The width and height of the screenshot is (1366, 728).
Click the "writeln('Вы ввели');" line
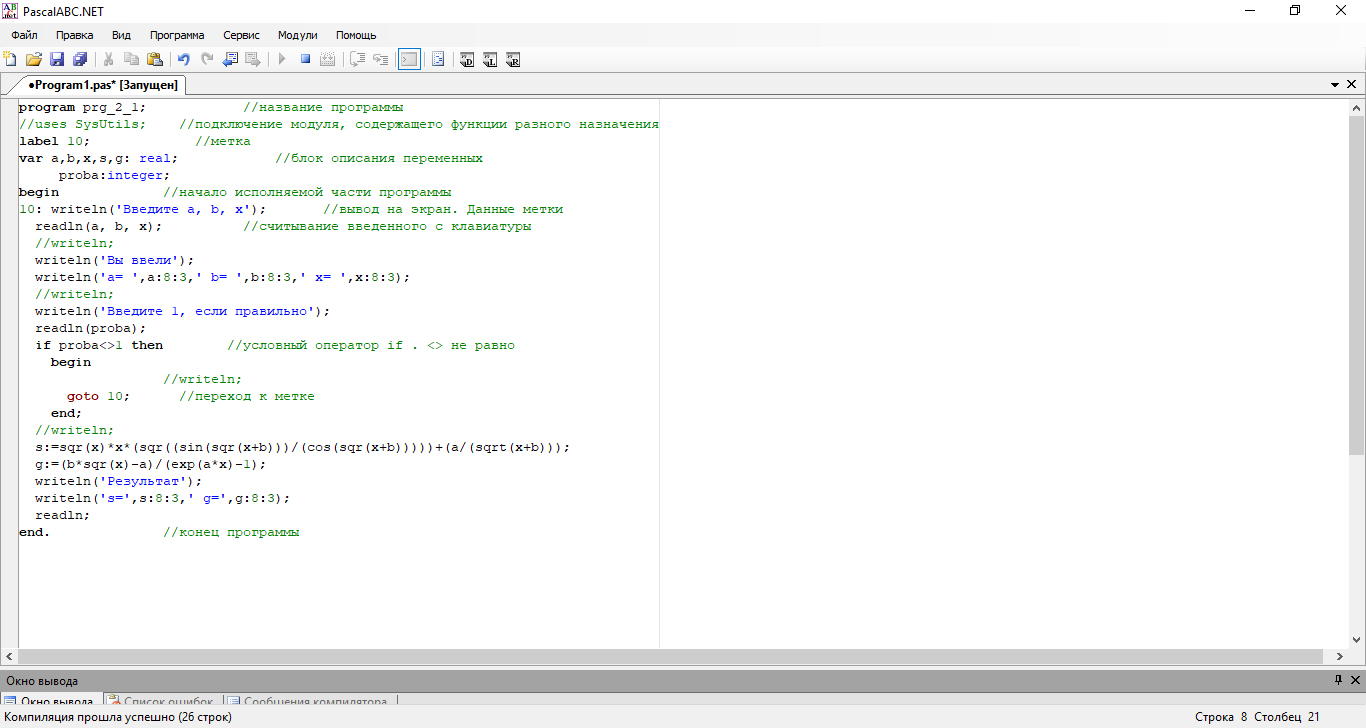click(x=114, y=260)
